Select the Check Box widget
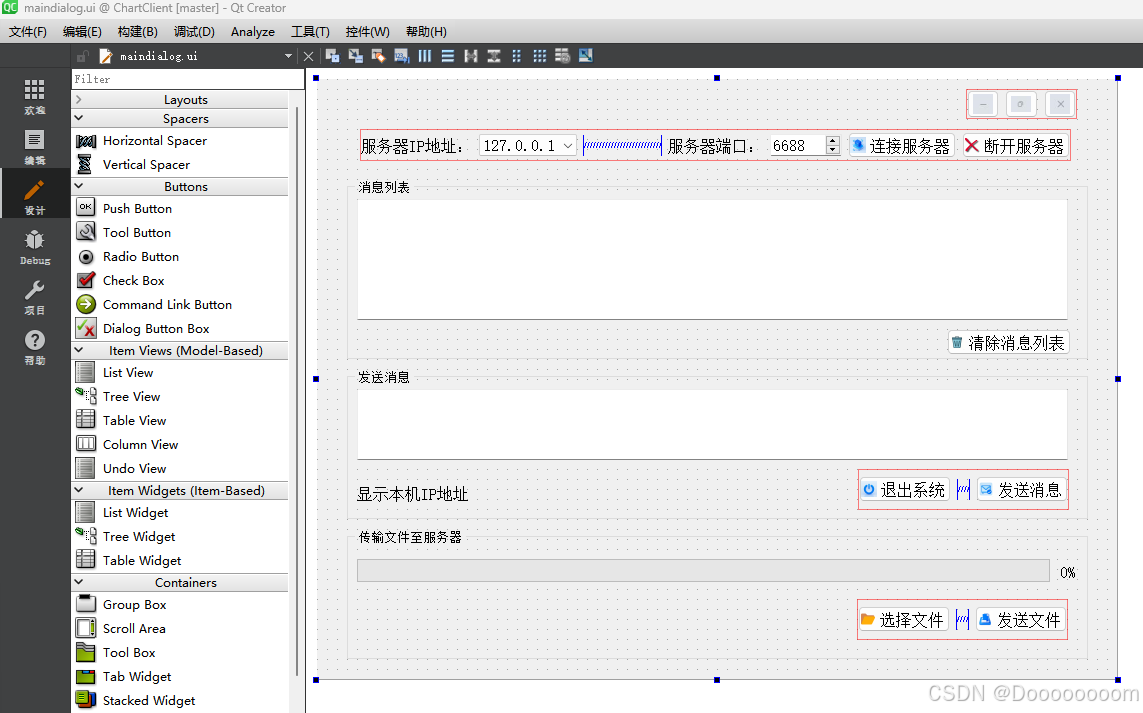1143x713 pixels. tap(130, 280)
